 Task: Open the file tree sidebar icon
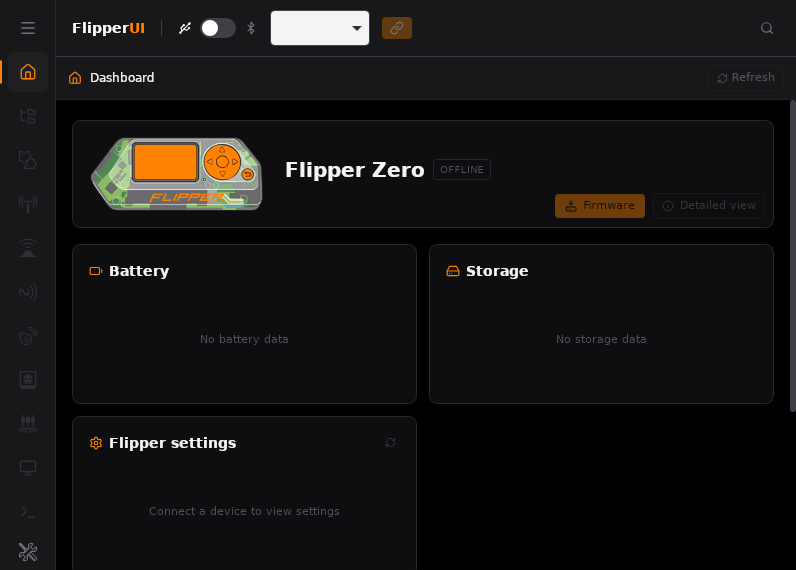point(28,116)
